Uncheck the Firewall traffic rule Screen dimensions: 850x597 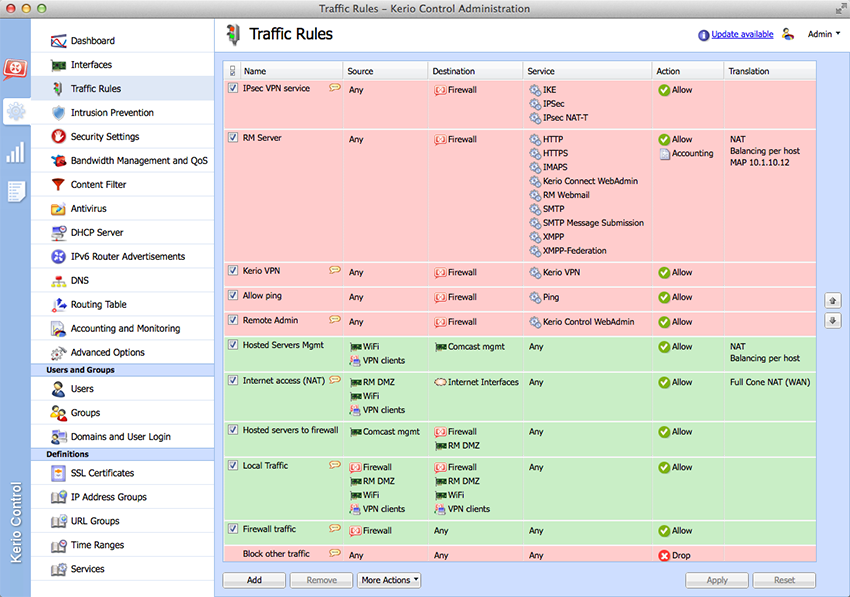tap(233, 529)
